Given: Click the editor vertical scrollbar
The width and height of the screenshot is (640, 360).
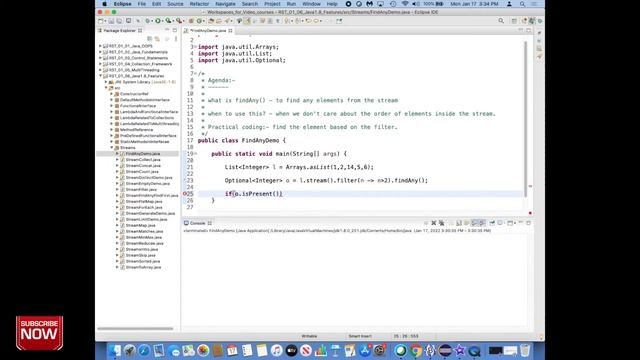Looking at the screenshot, I should (526, 118).
